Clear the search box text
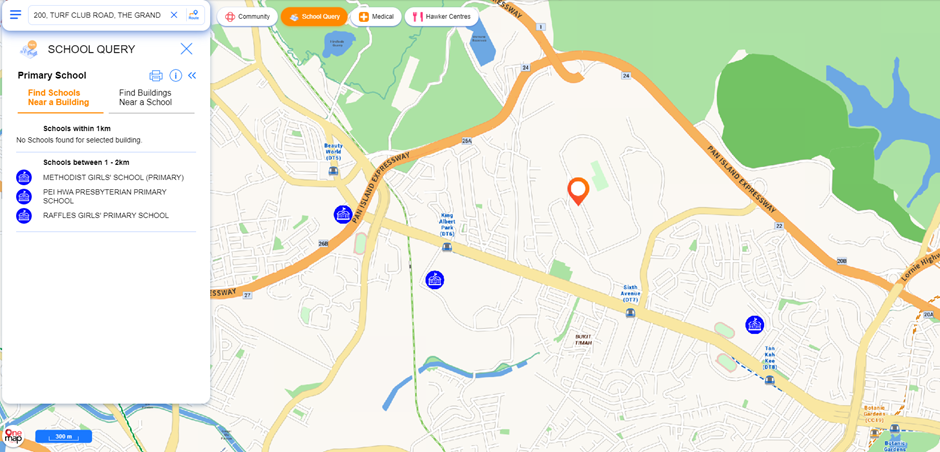Viewport: 940px width, 452px height. point(174,15)
